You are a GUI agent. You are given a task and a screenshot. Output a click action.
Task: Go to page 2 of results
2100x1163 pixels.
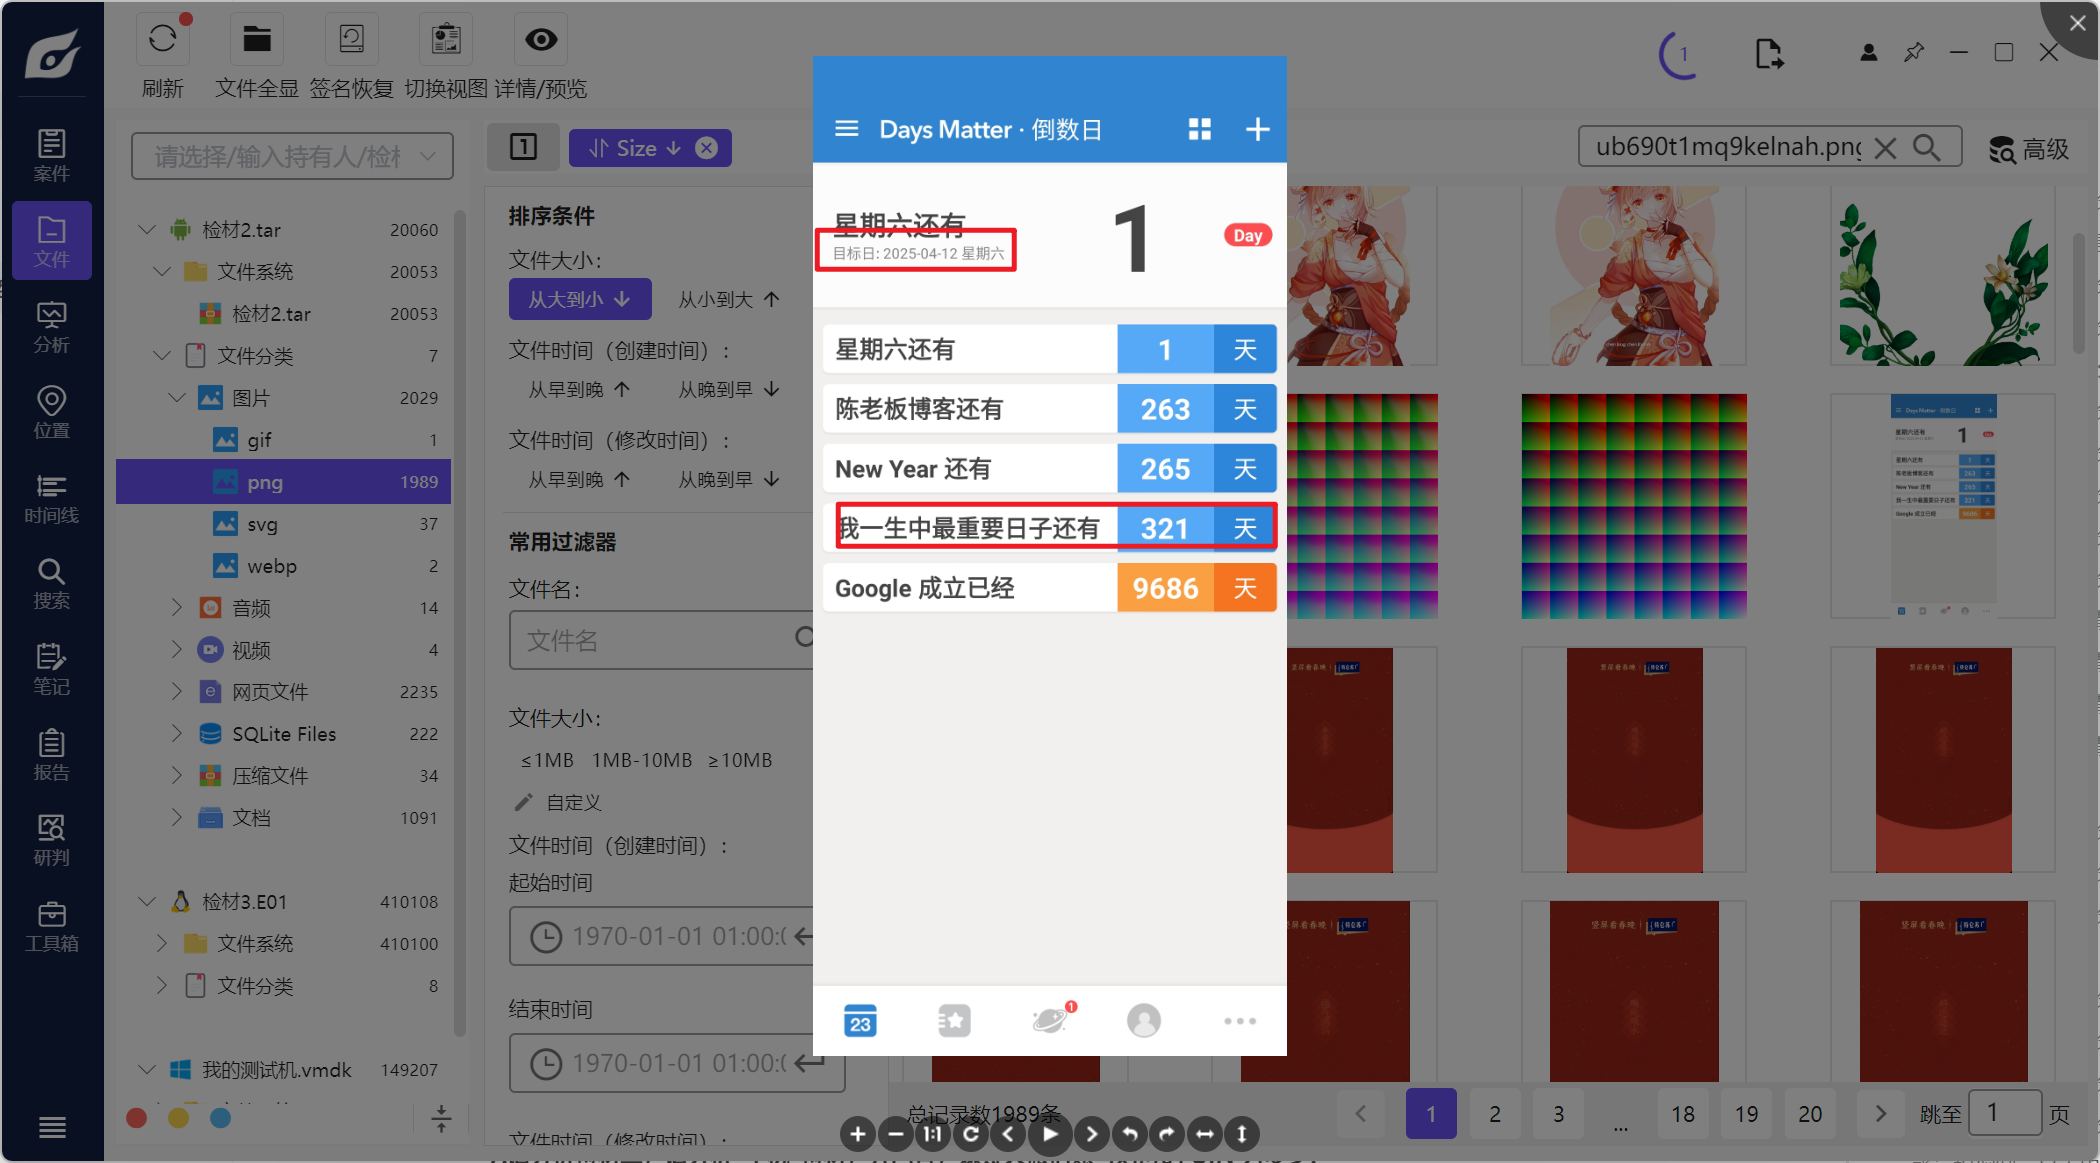click(1494, 1113)
